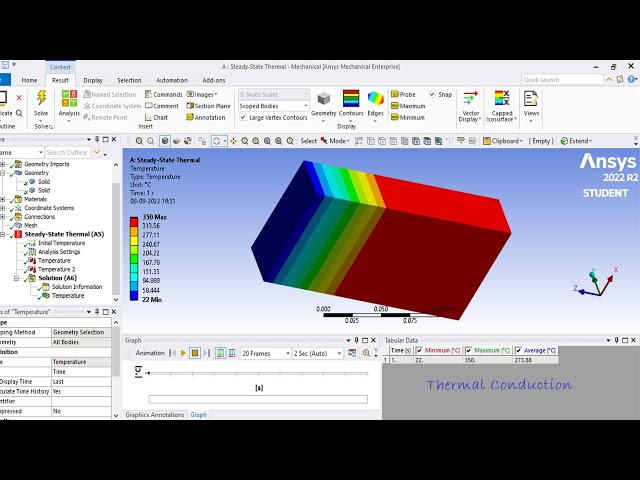Screen dimensions: 640x480
Task: Open the Display ribbon tab
Action: point(93,80)
